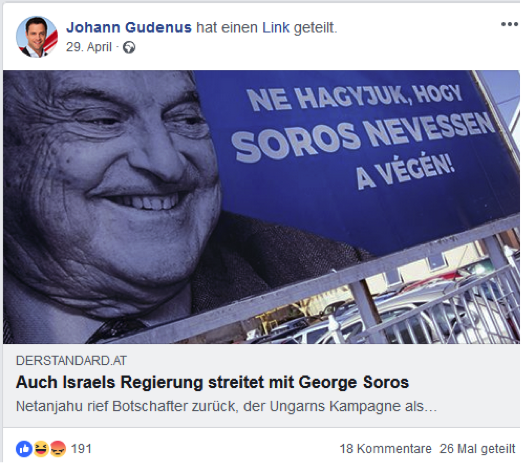Click the blue thumbs-up Like reaction icon
521x463 pixels.
pos(24,449)
